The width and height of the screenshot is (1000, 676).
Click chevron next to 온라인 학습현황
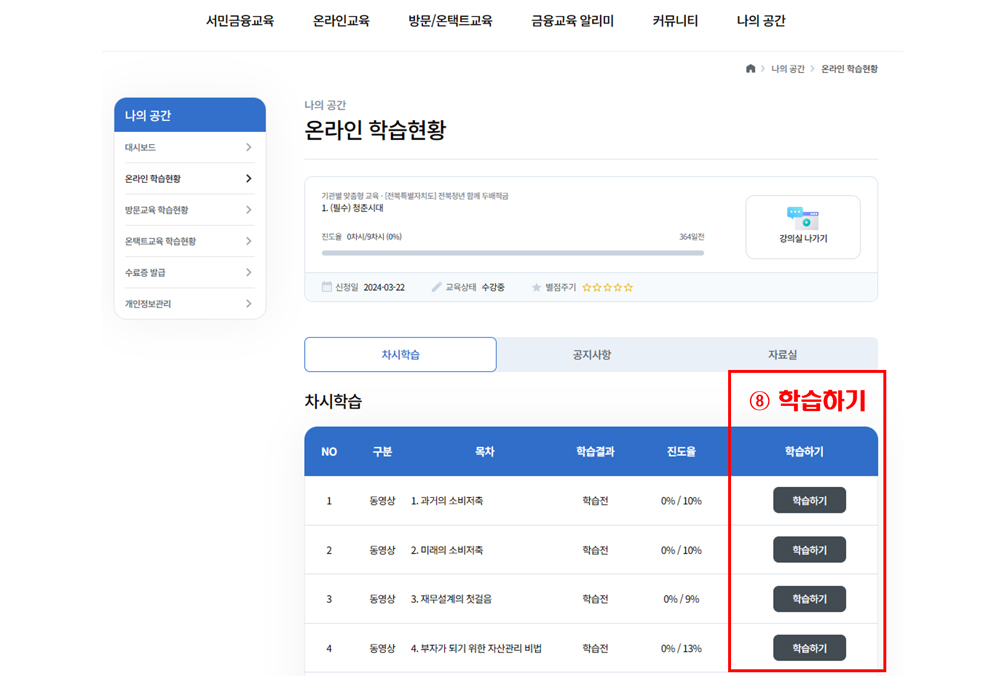(x=249, y=179)
